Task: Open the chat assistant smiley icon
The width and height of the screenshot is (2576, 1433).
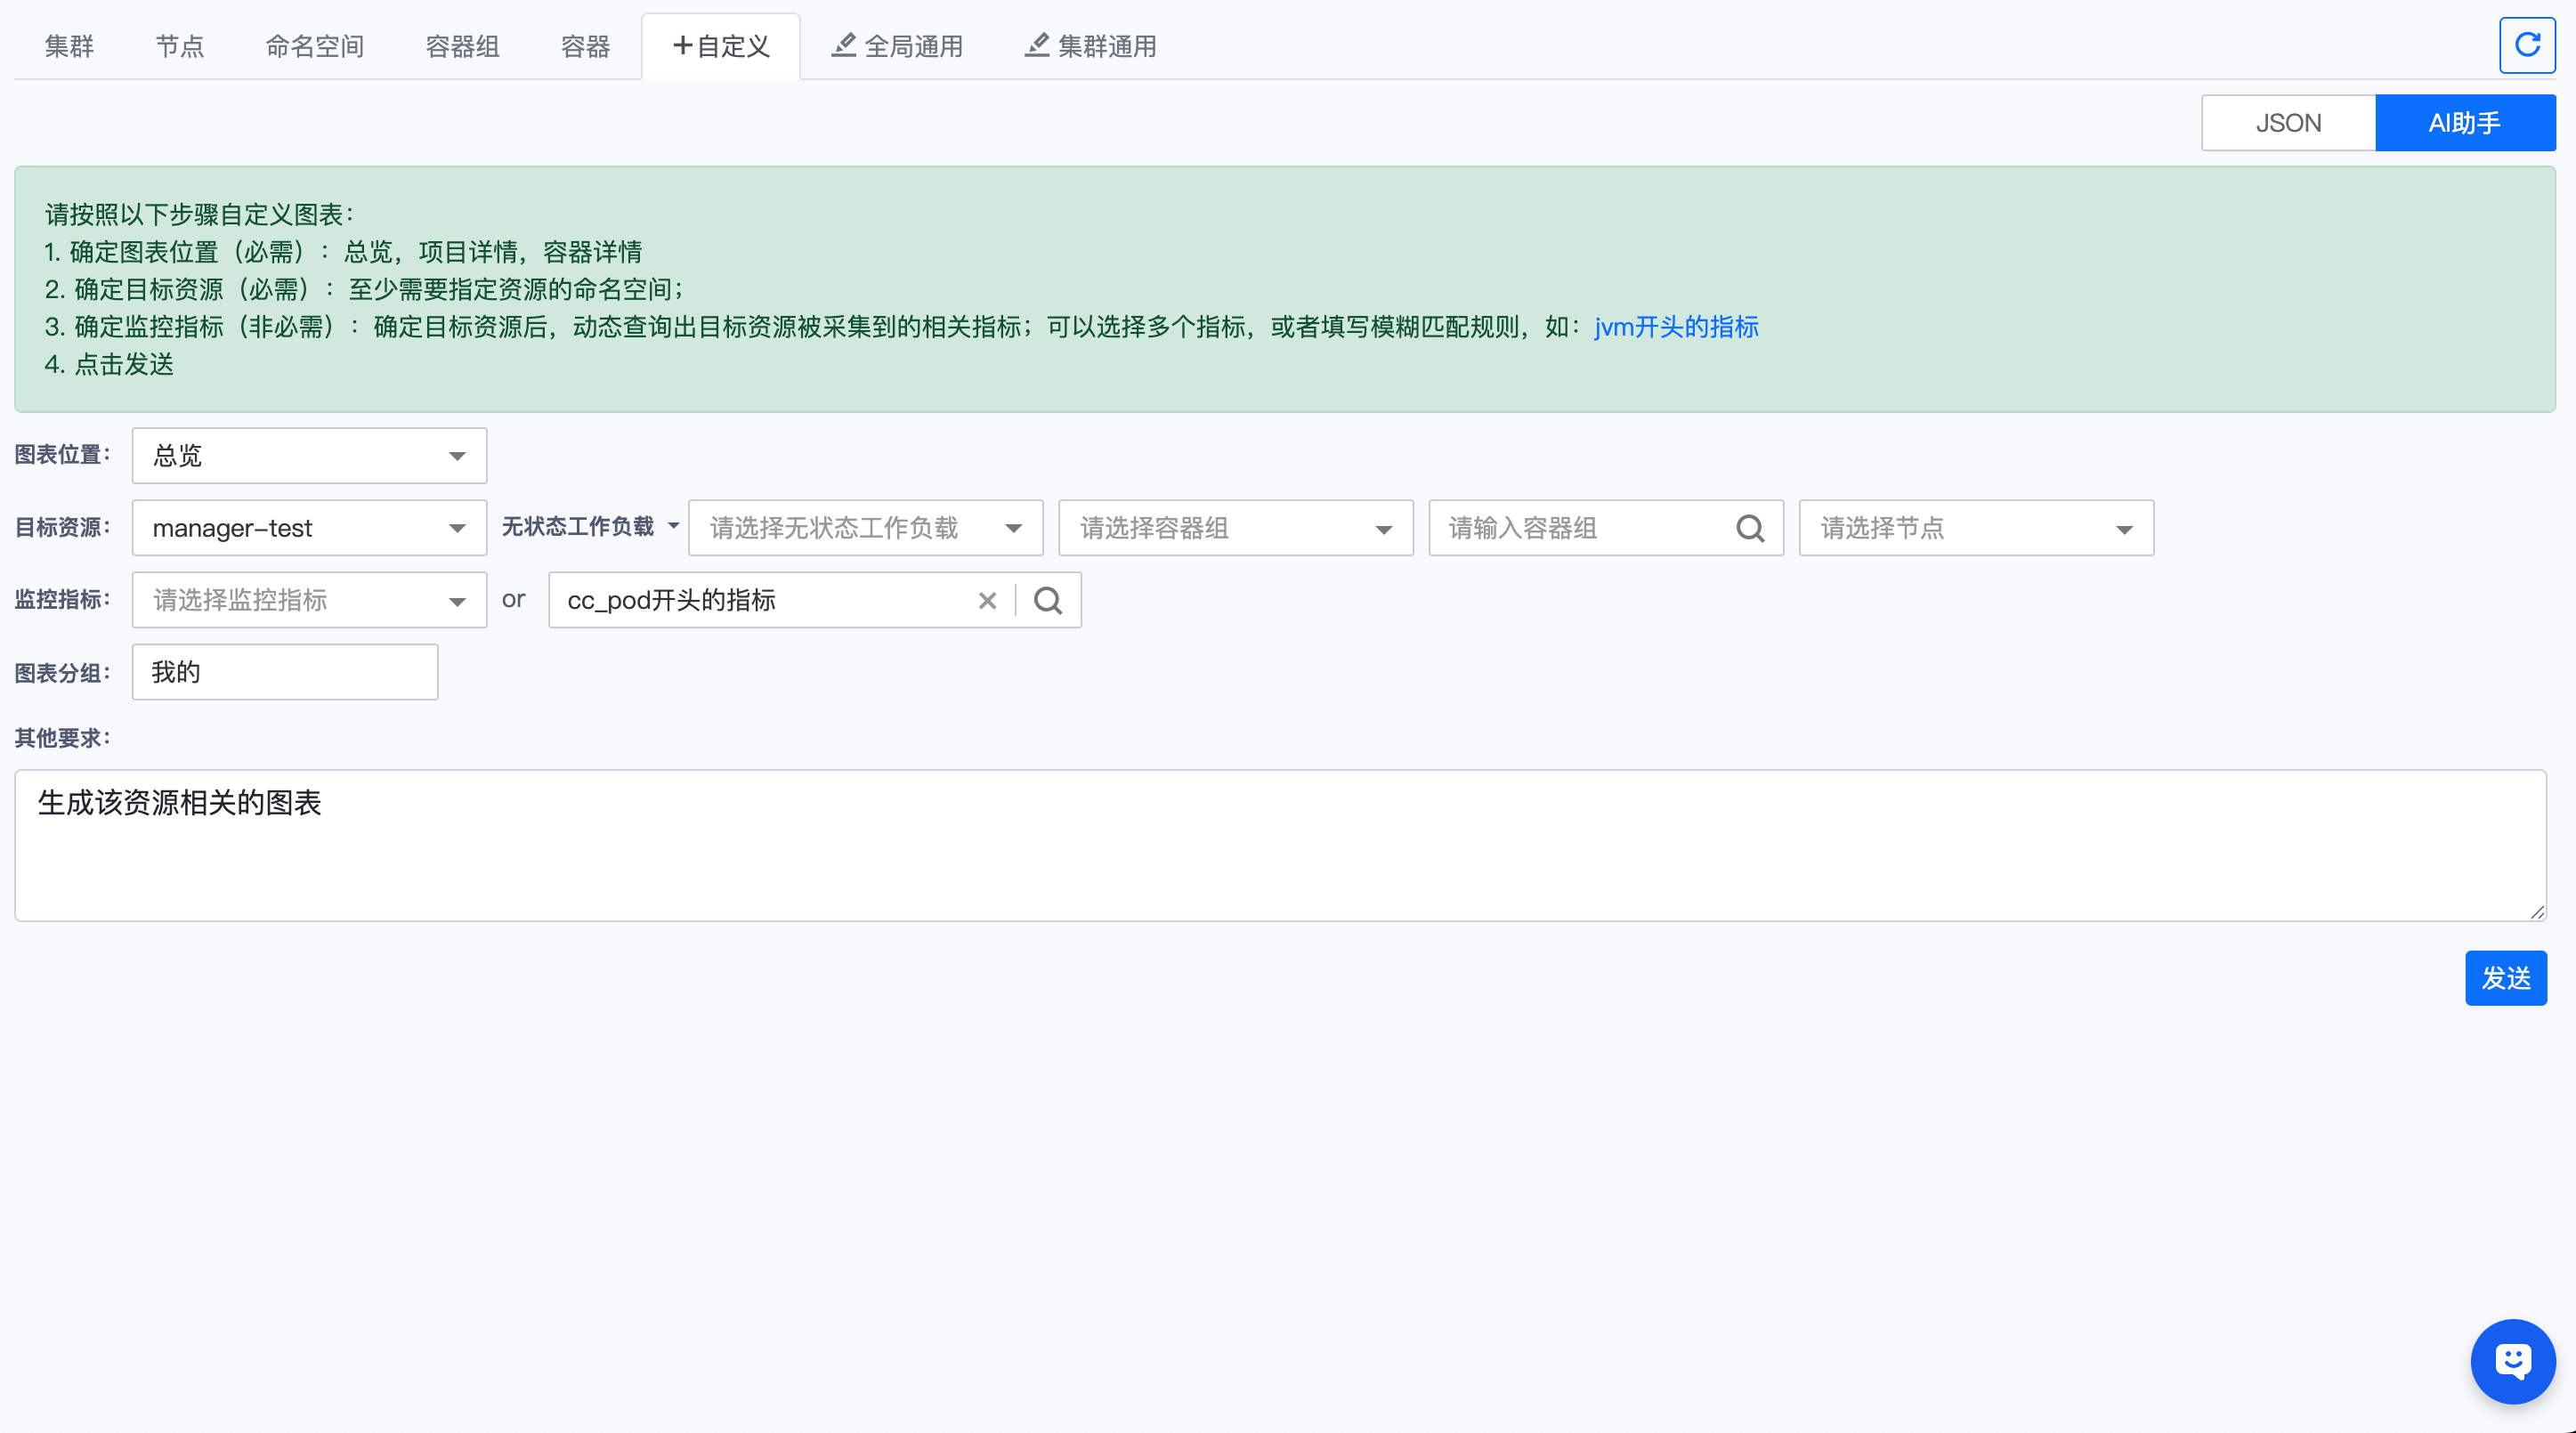Action: pos(2512,1360)
